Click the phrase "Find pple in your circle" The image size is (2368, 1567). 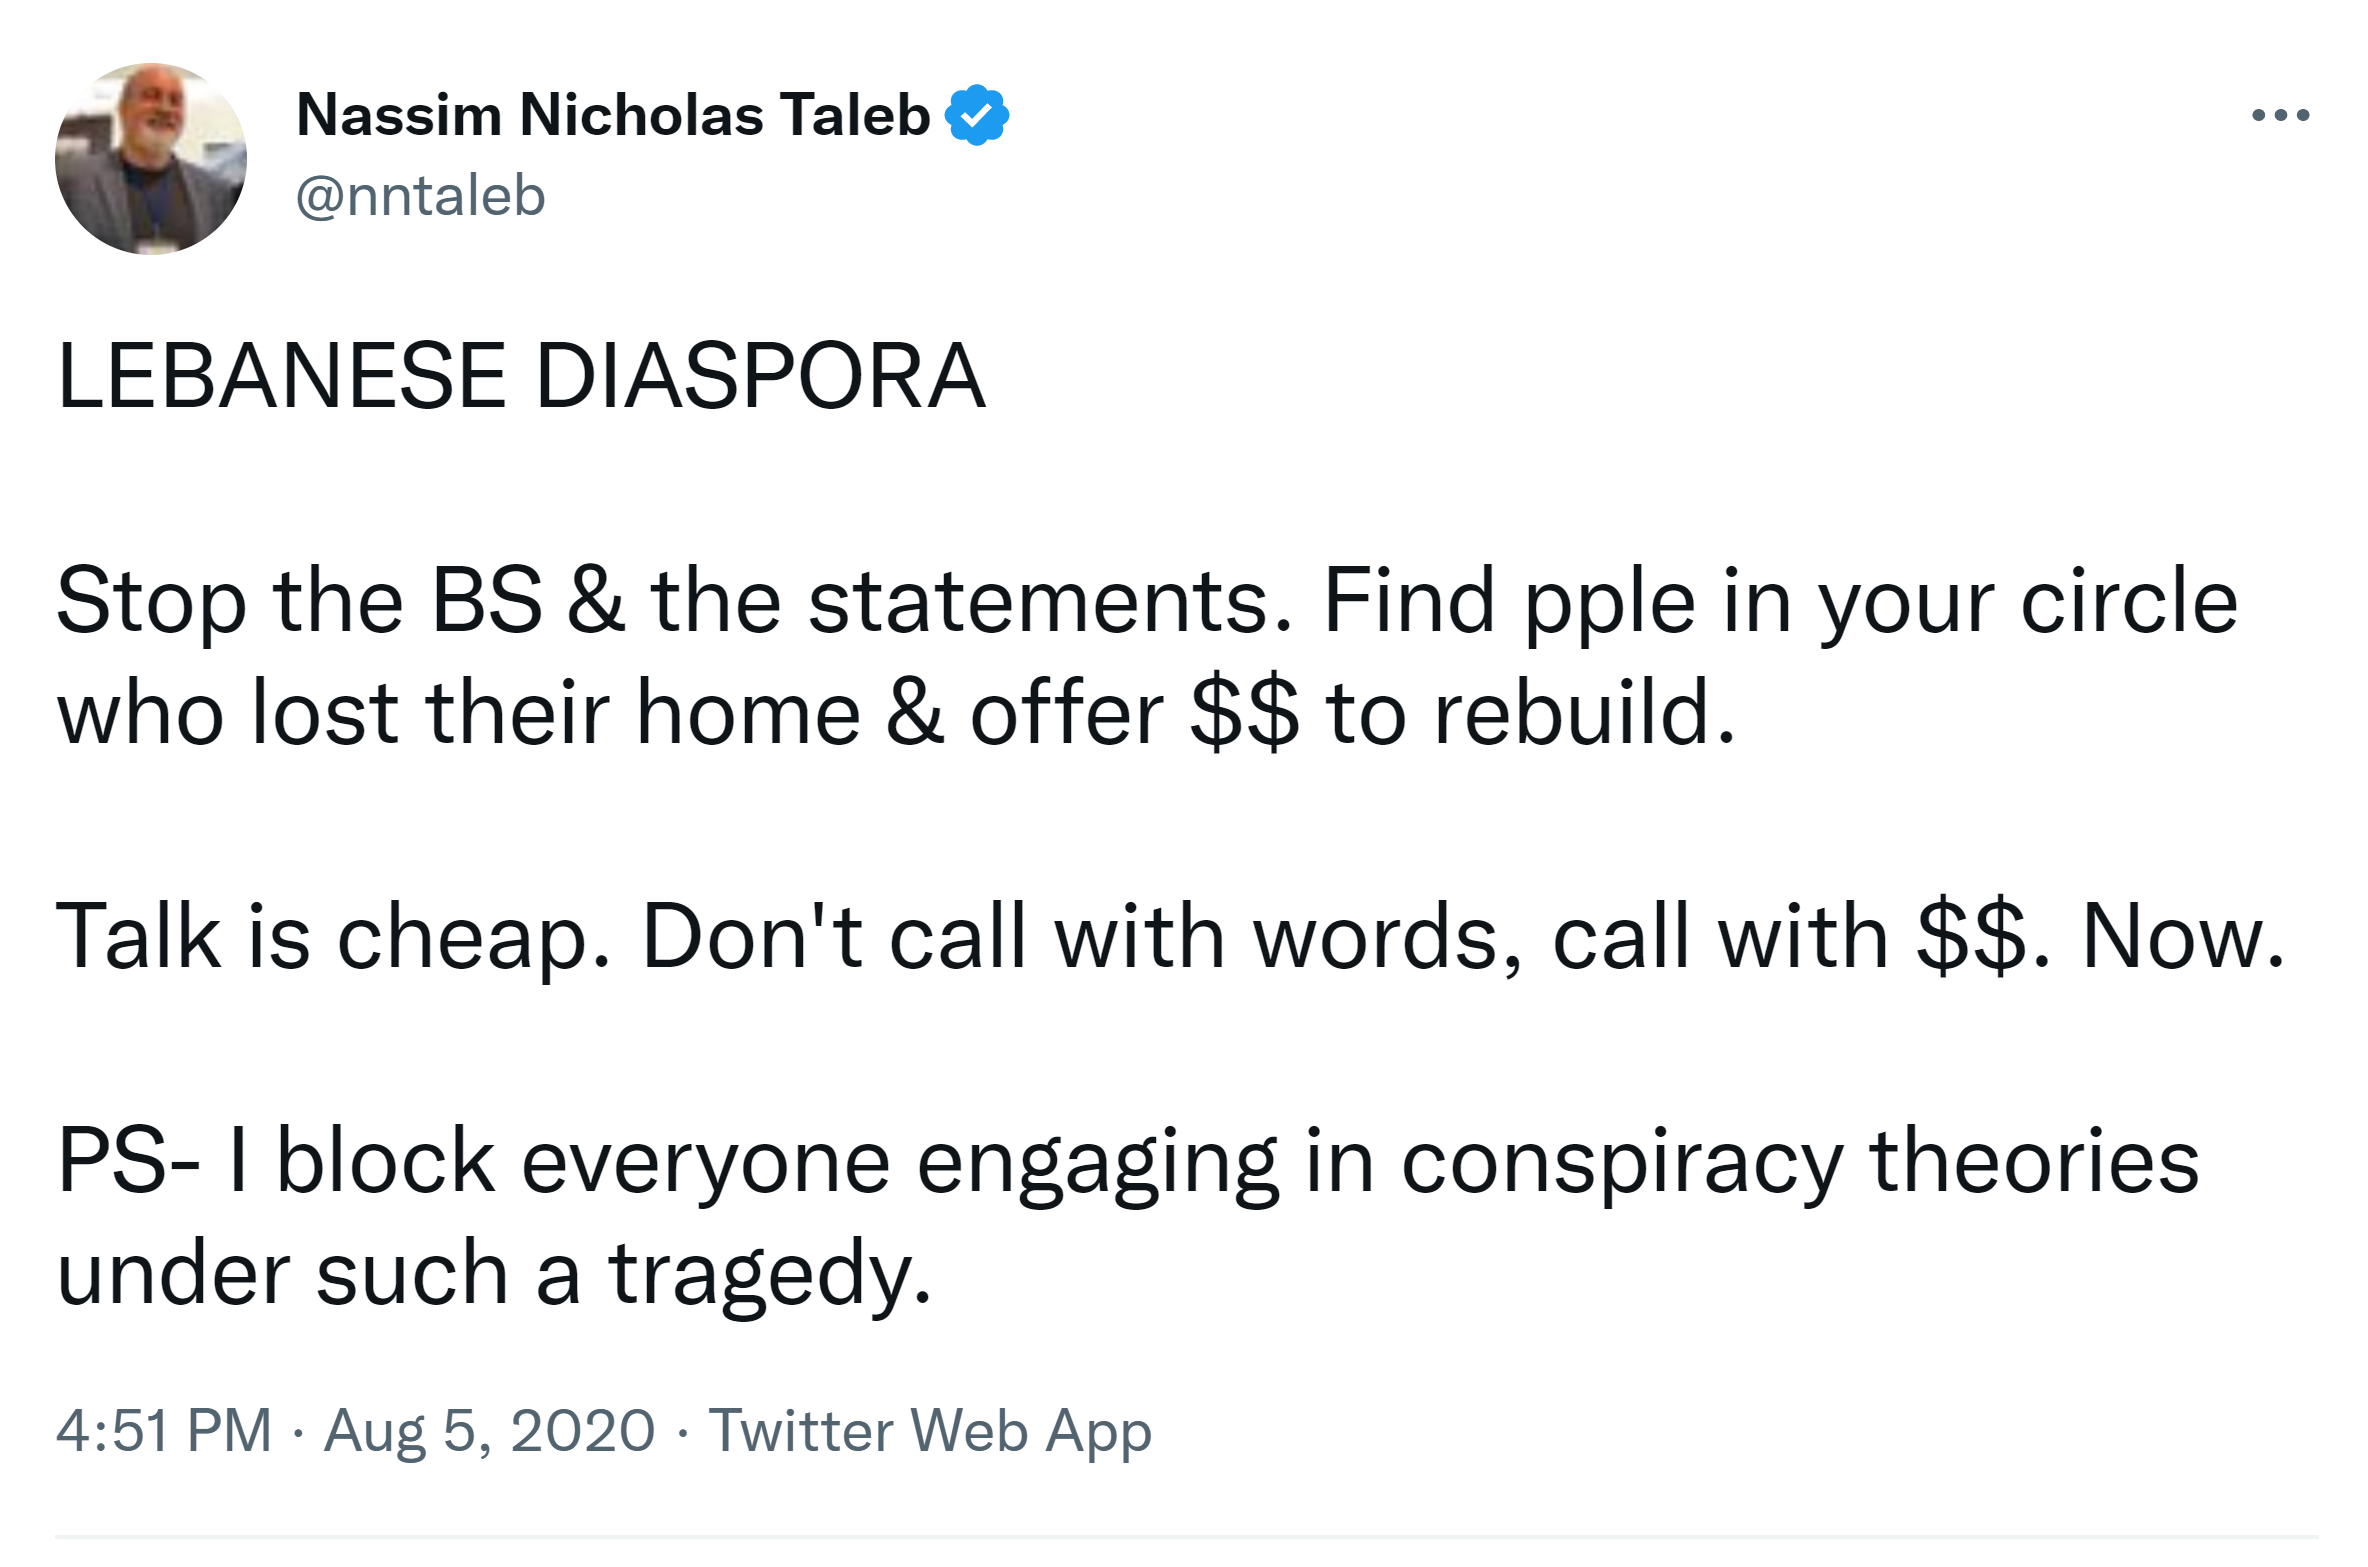pyautogui.click(x=1780, y=601)
